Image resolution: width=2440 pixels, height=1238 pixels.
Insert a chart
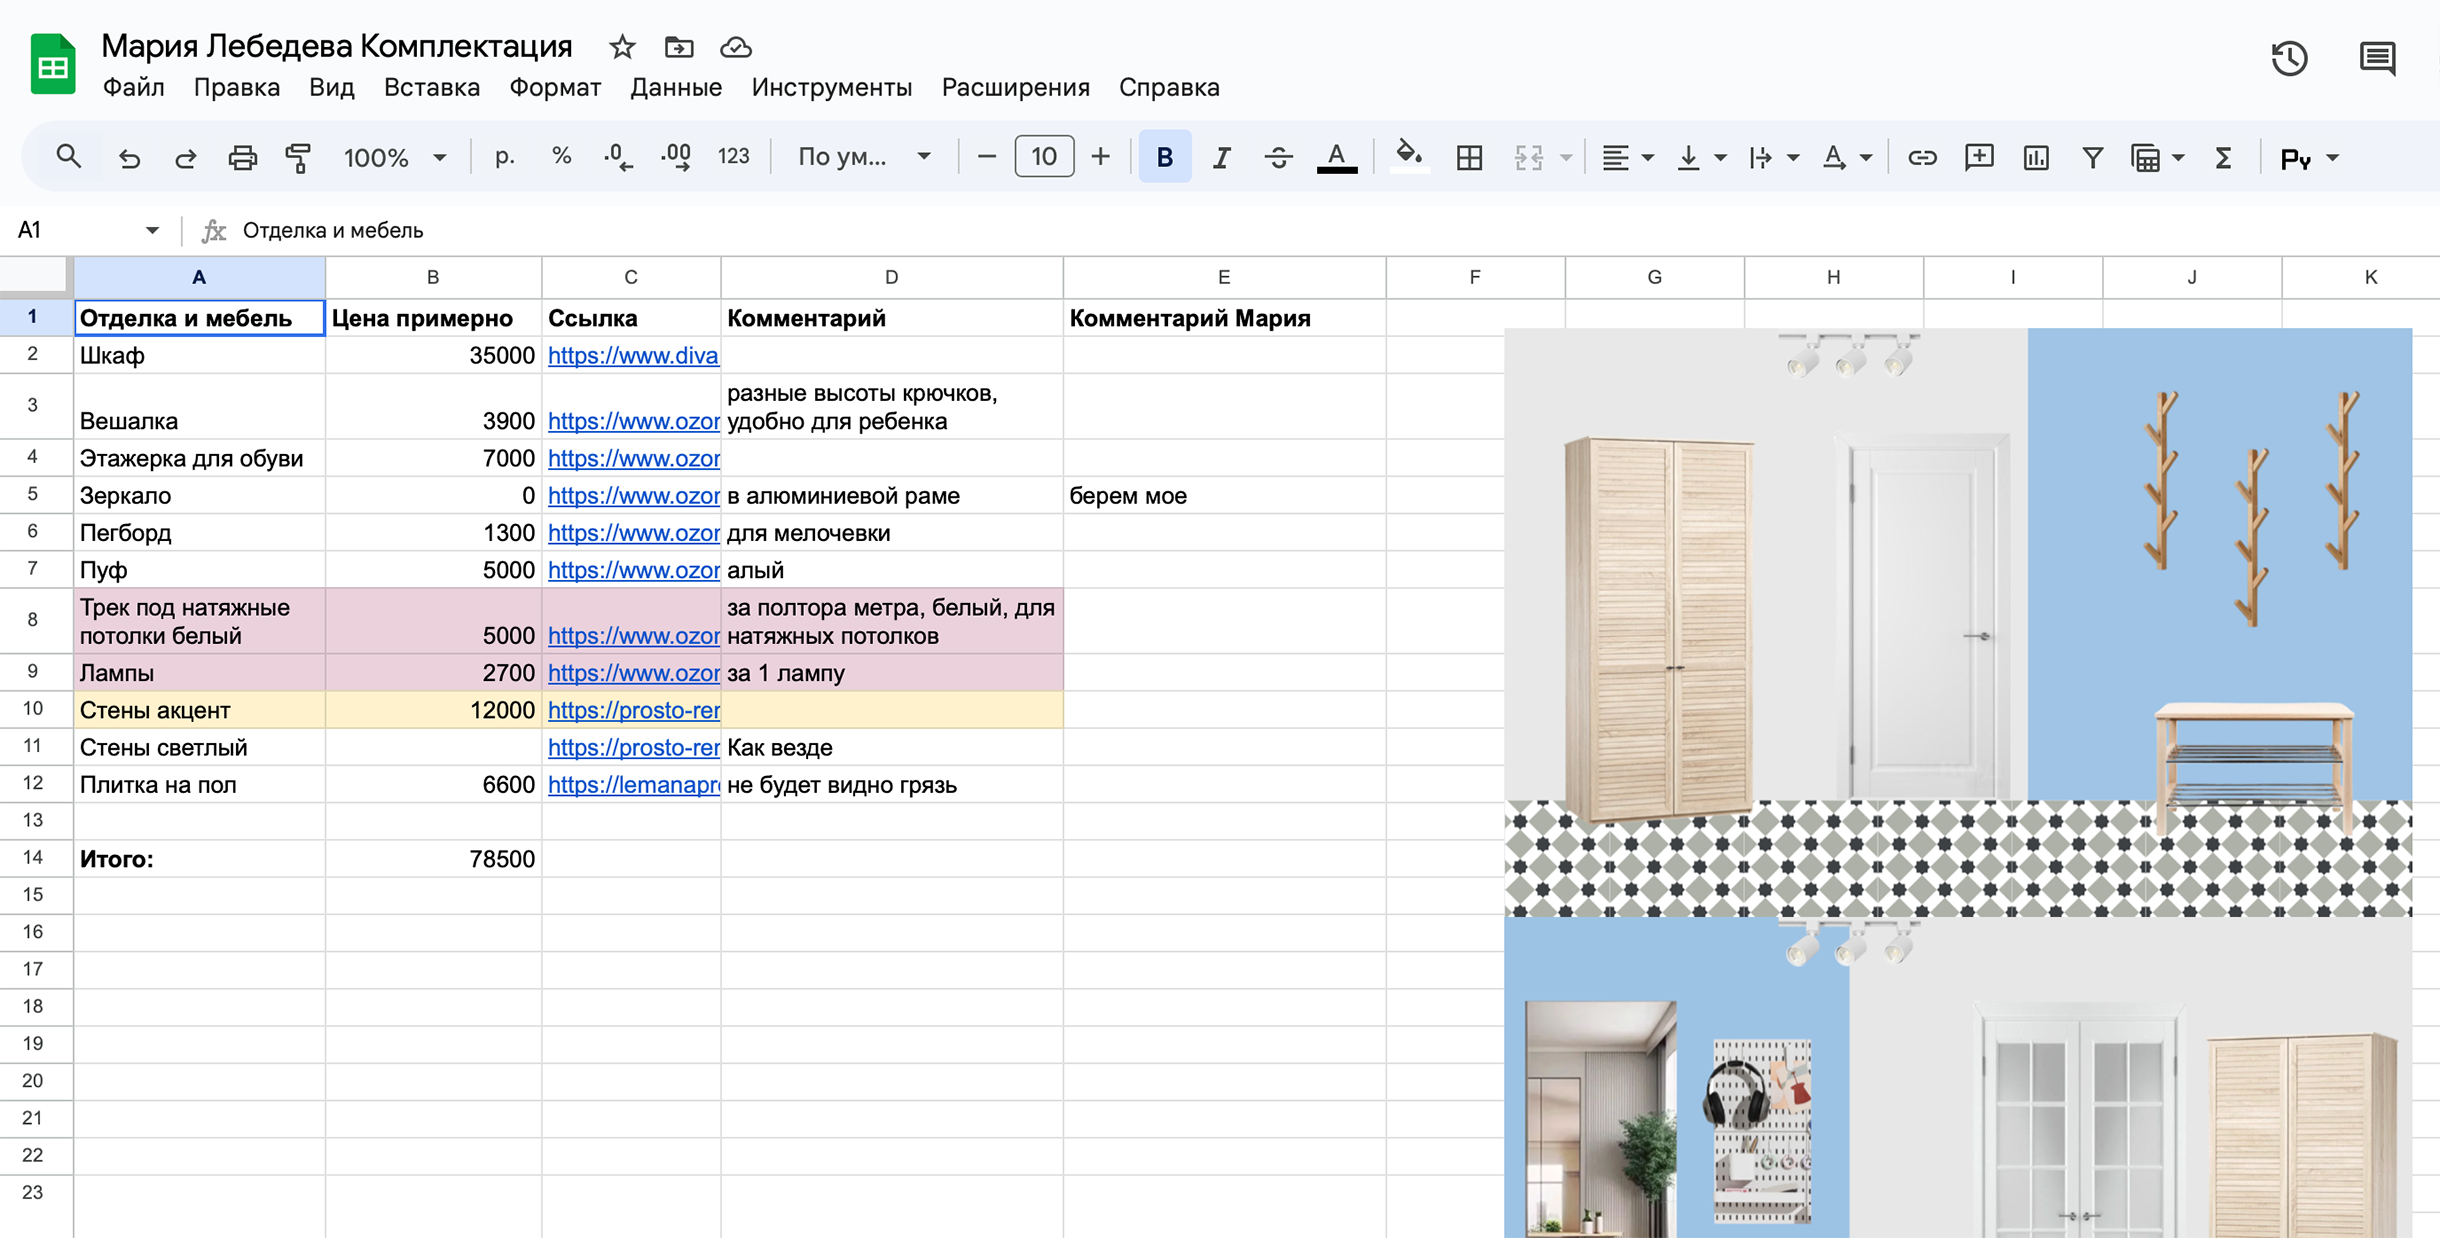2036,157
